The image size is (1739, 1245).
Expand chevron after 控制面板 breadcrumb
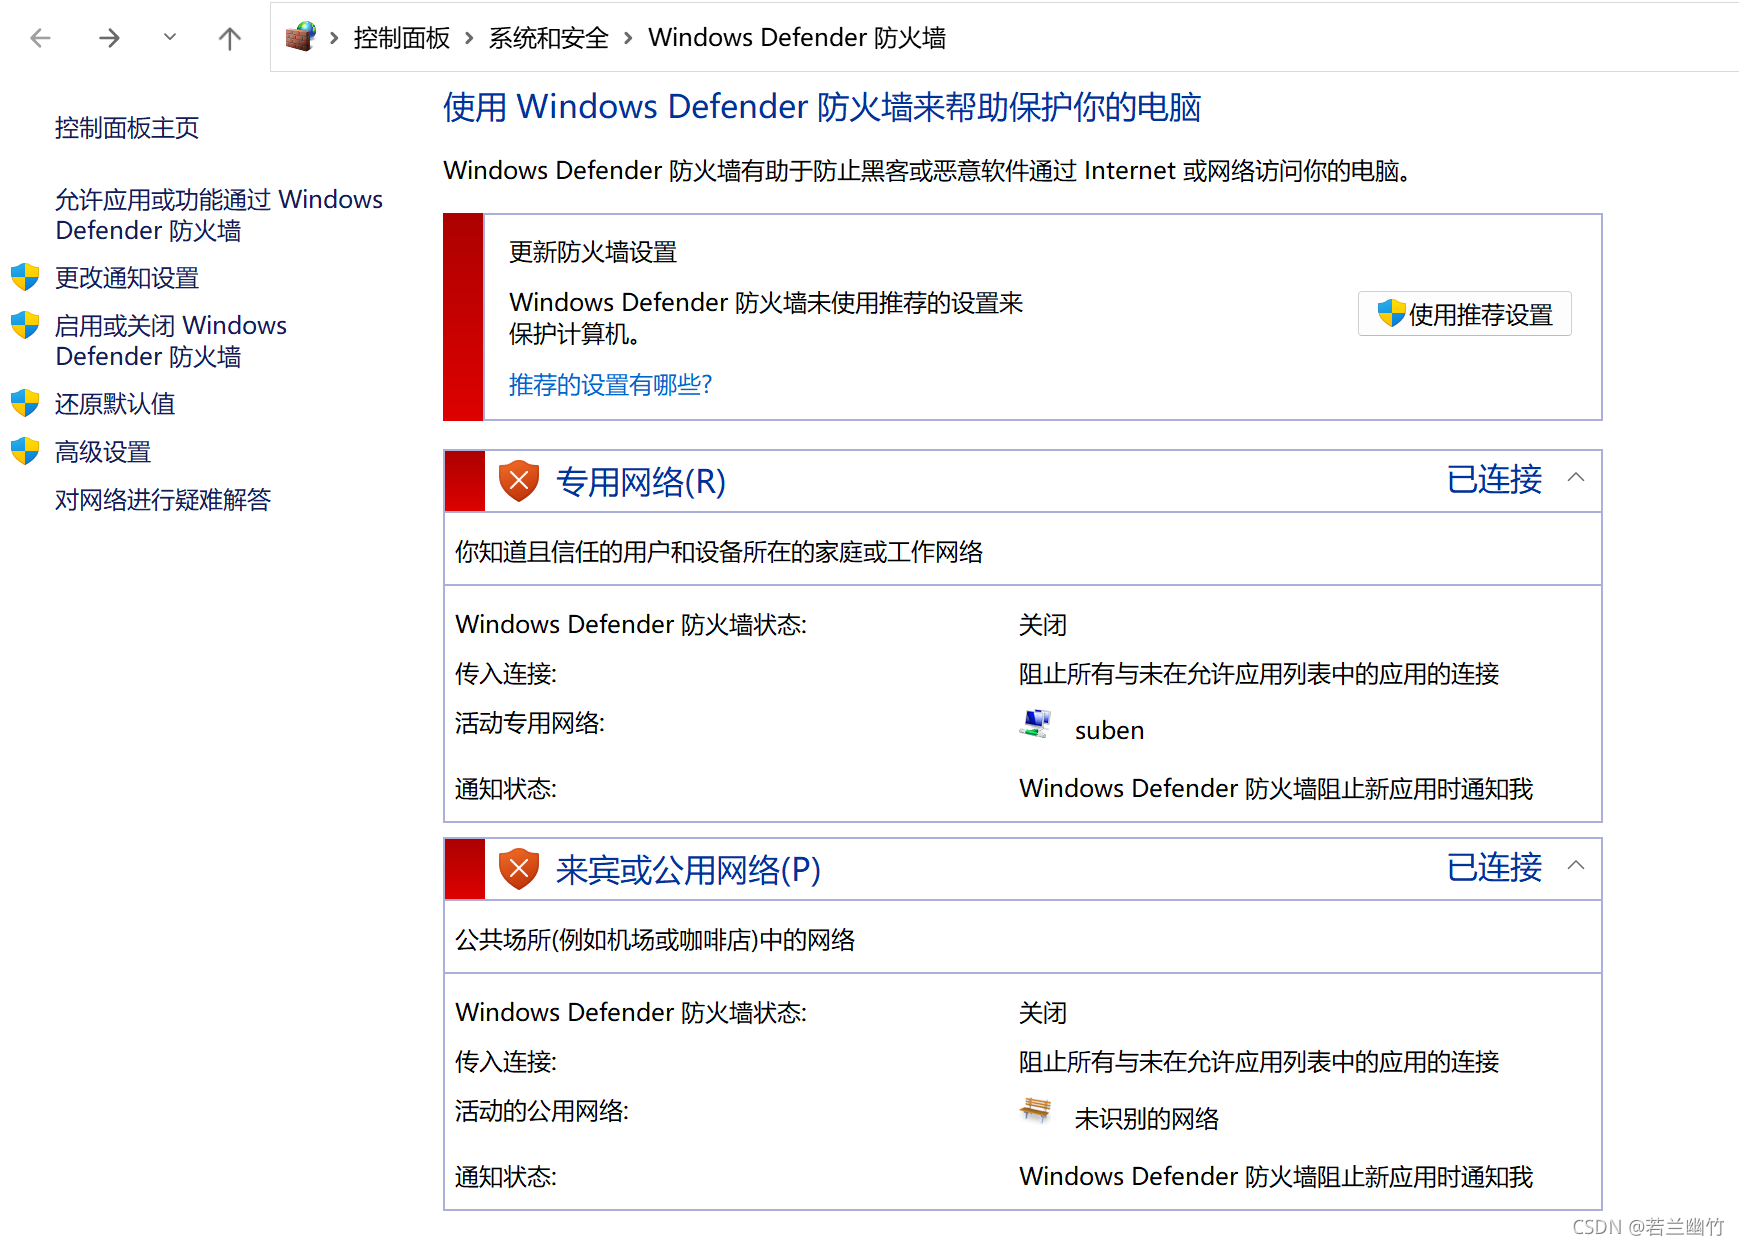469,38
